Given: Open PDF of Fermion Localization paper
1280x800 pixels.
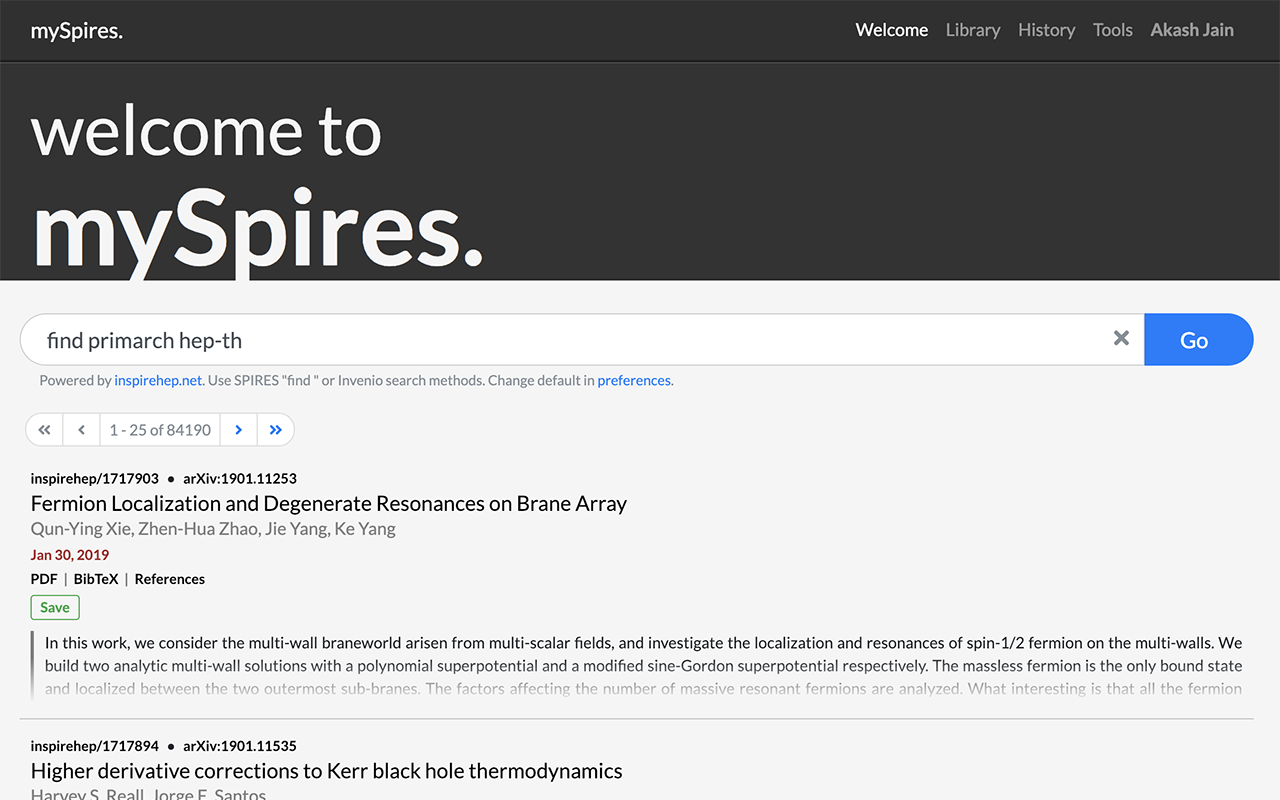Looking at the screenshot, I should (44, 579).
